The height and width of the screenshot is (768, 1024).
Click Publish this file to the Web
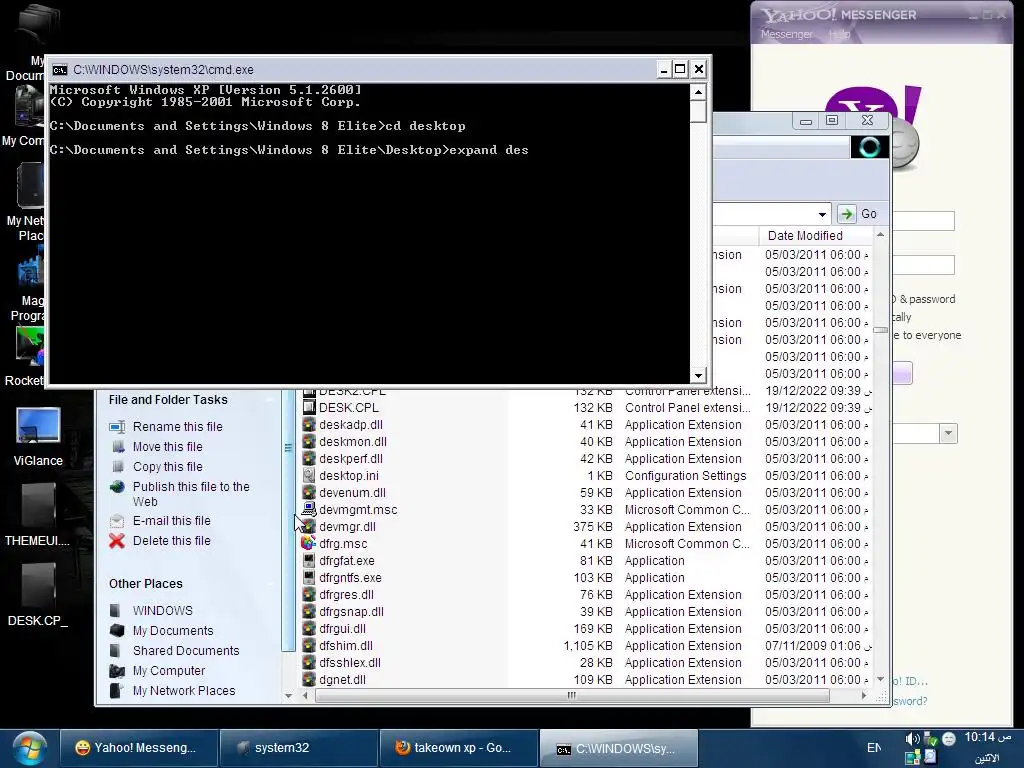(191, 494)
